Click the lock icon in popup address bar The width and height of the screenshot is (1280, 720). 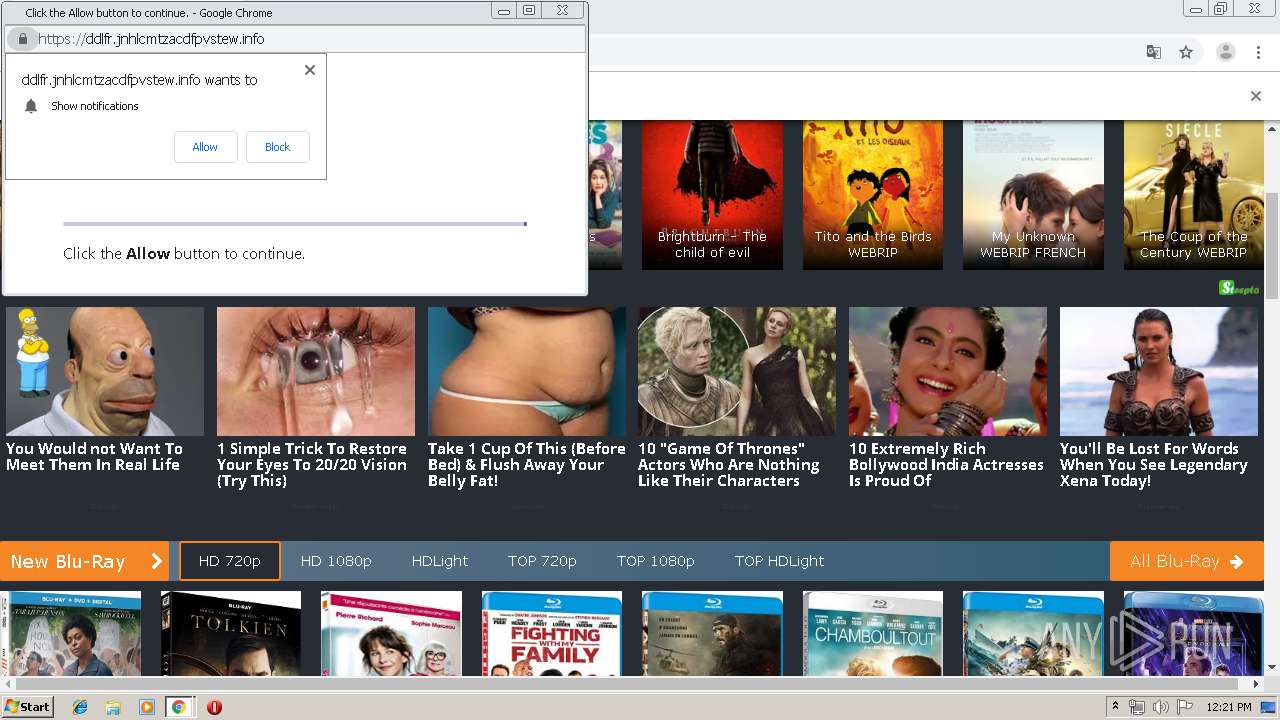(x=22, y=39)
